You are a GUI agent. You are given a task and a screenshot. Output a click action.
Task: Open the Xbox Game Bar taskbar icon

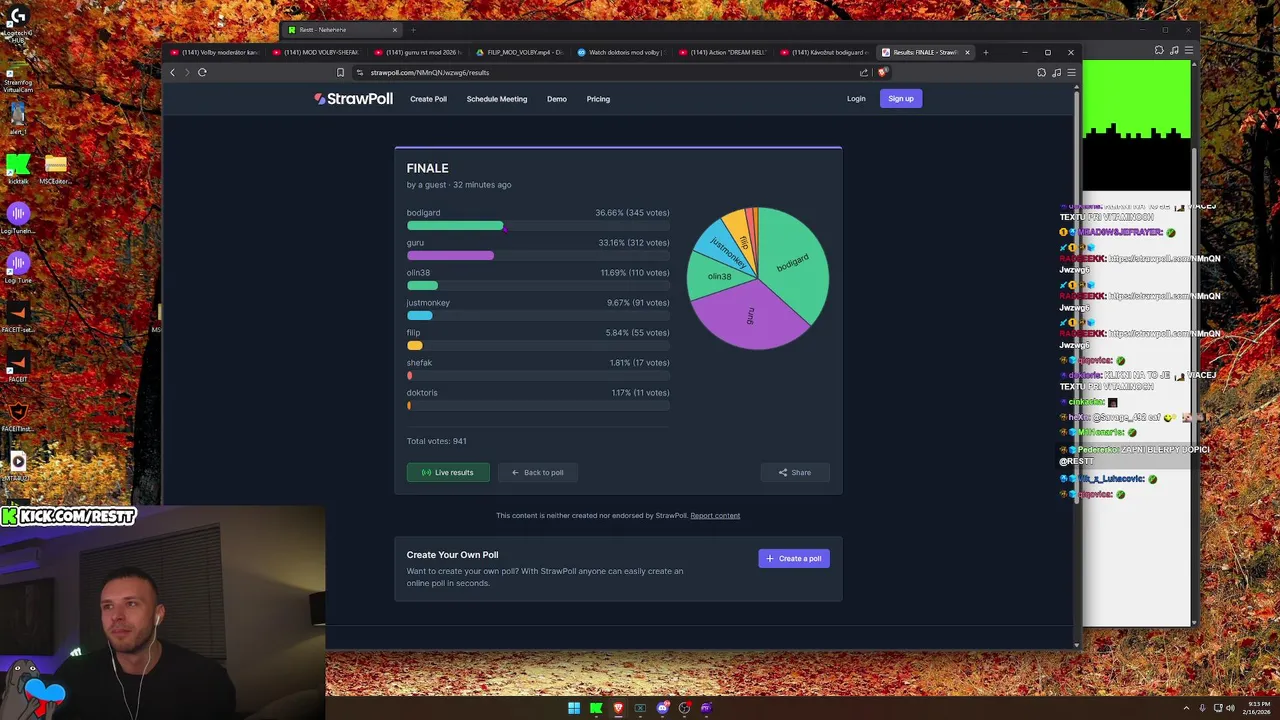click(x=640, y=708)
